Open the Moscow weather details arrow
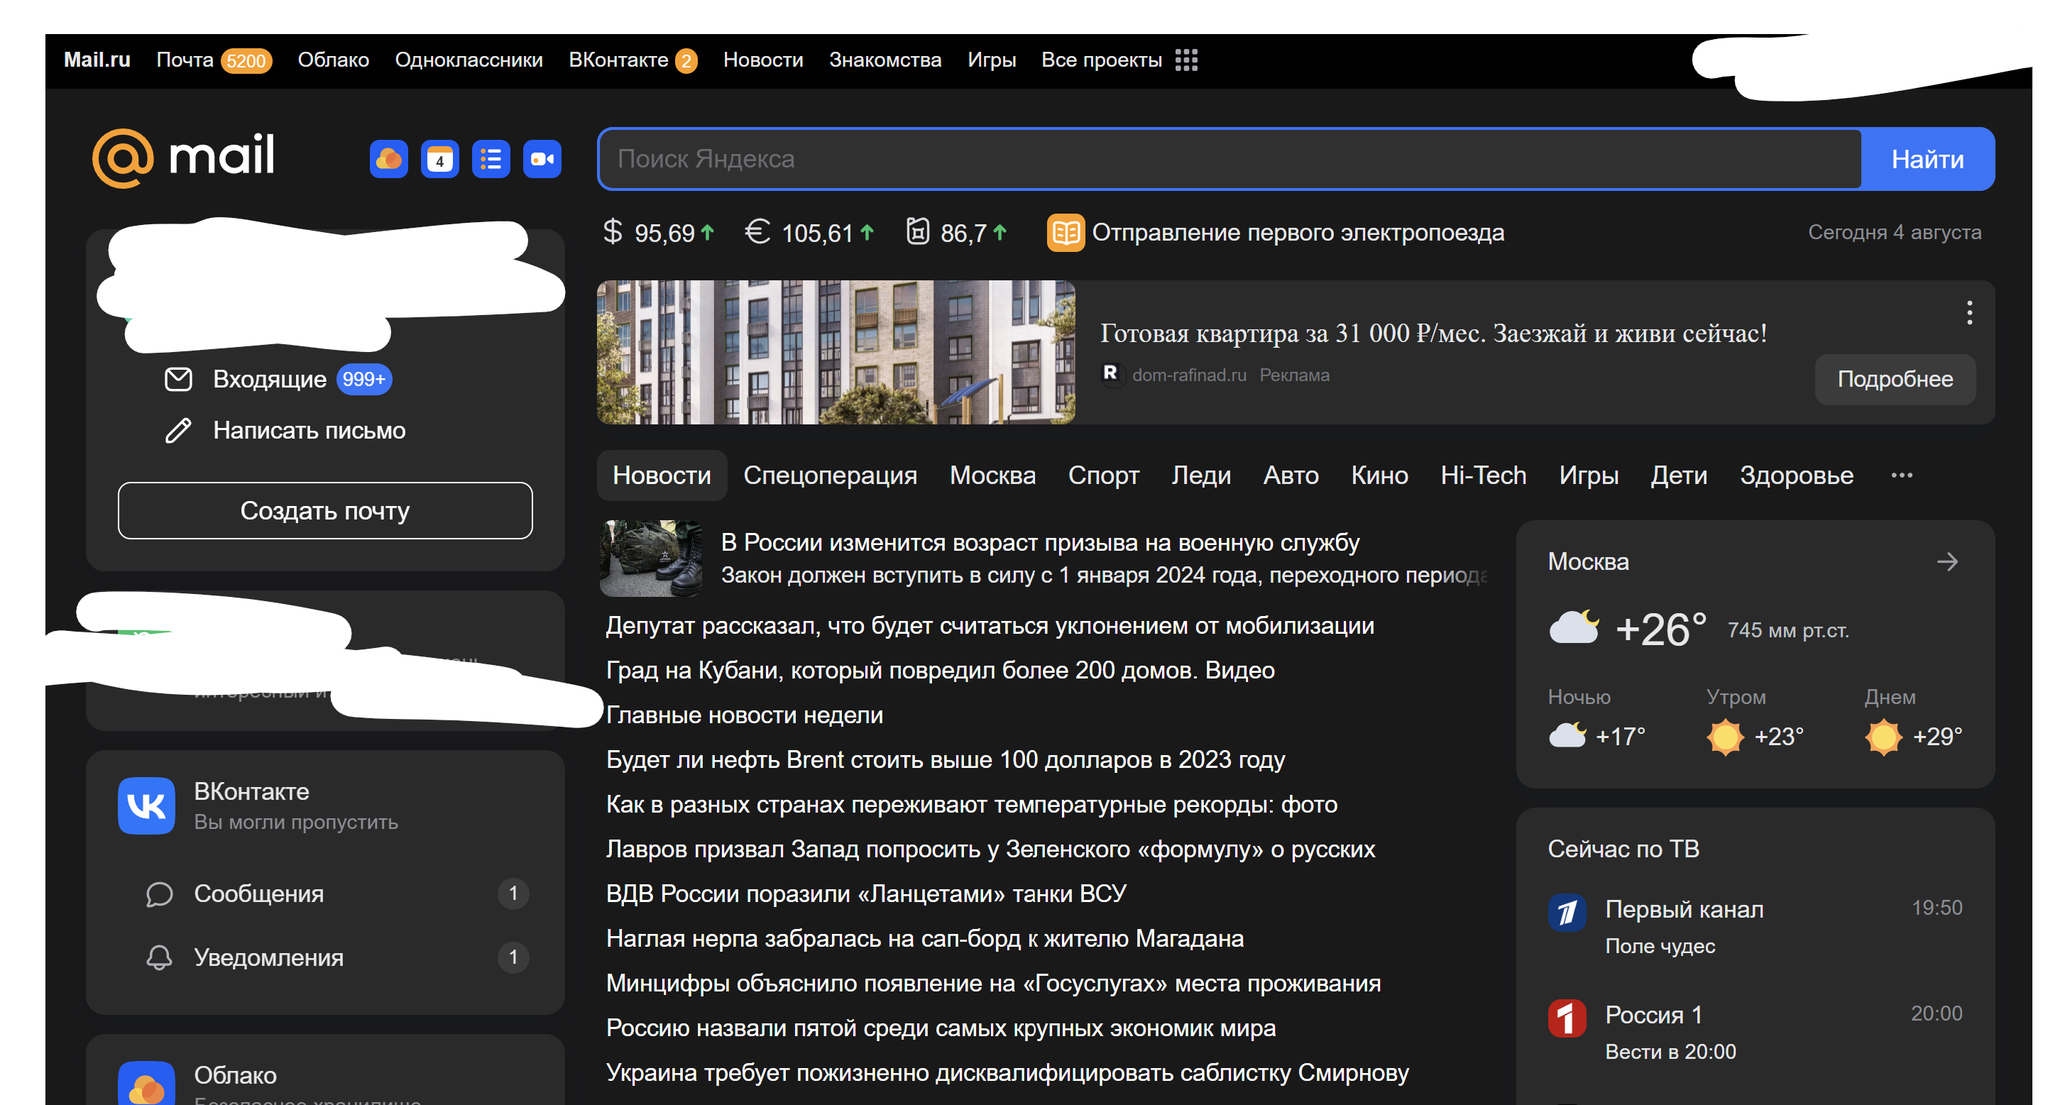This screenshot has height=1105, width=2048. pyautogui.click(x=1946, y=562)
